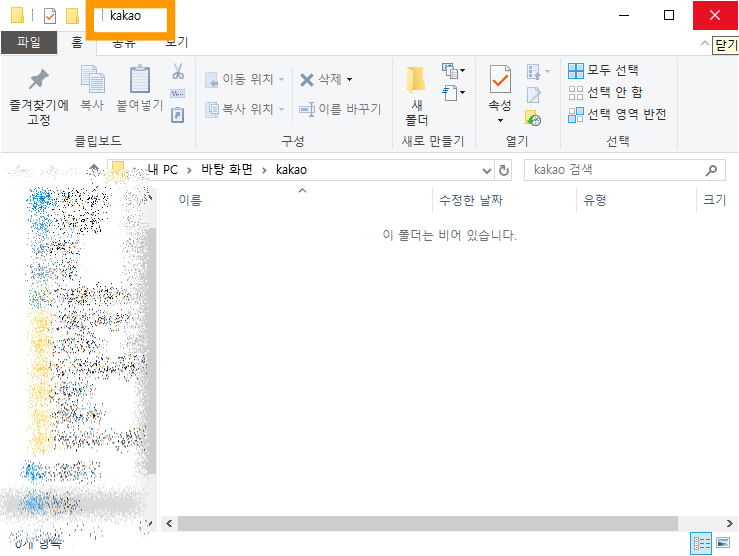Expand the Properties (속성) dropdown arrow

coord(500,121)
